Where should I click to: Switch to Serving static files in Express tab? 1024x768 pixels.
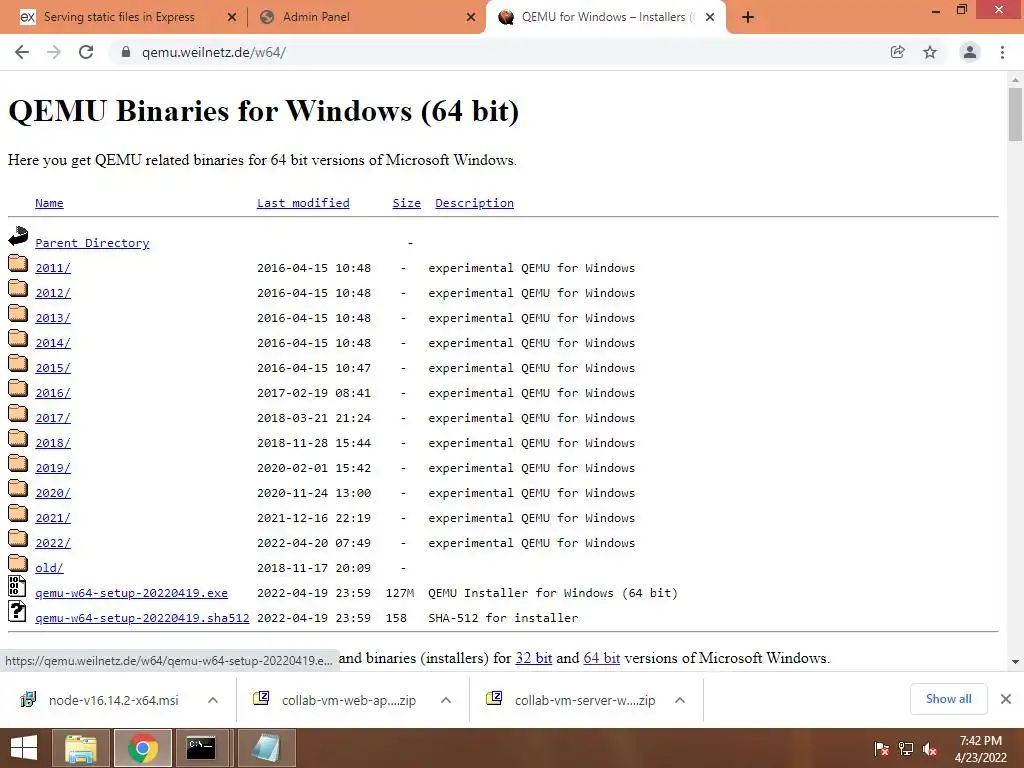coord(120,18)
